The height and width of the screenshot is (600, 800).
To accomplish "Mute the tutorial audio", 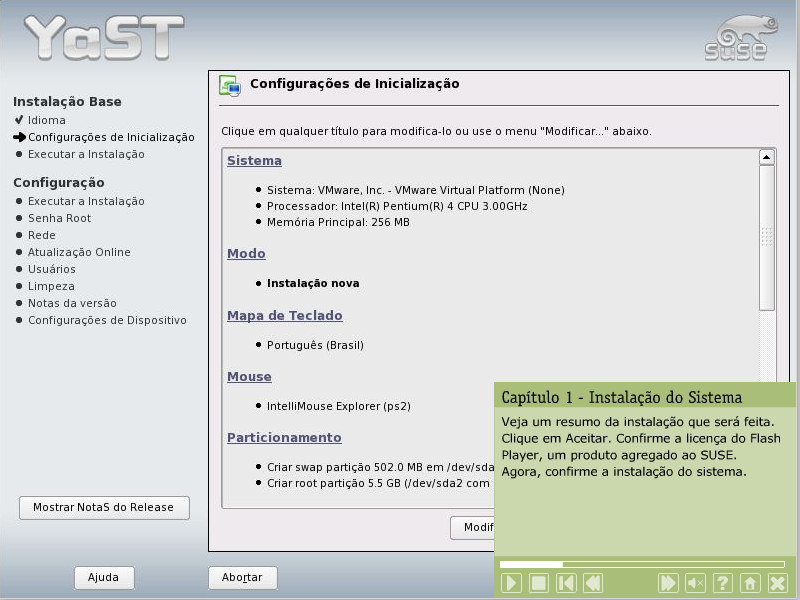I will click(696, 583).
